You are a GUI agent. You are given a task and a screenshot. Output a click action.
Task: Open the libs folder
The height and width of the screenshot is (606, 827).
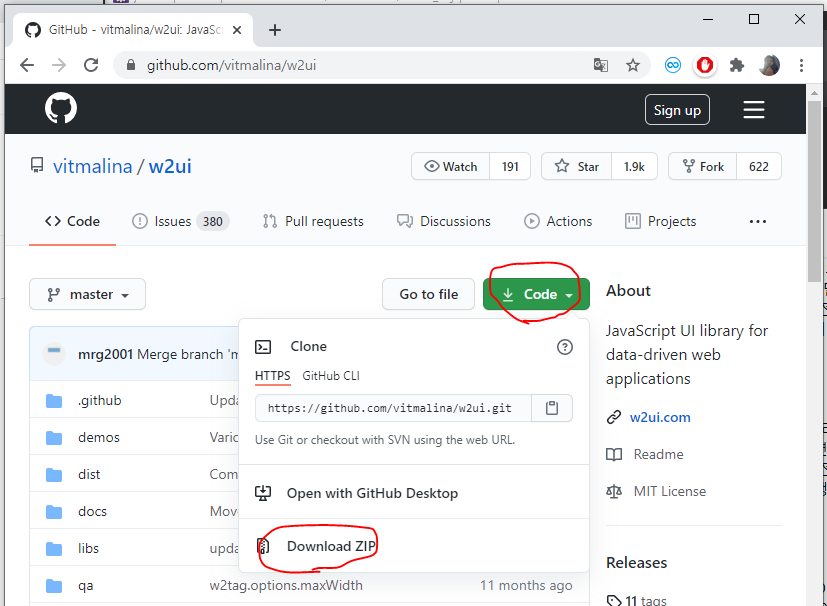88,548
